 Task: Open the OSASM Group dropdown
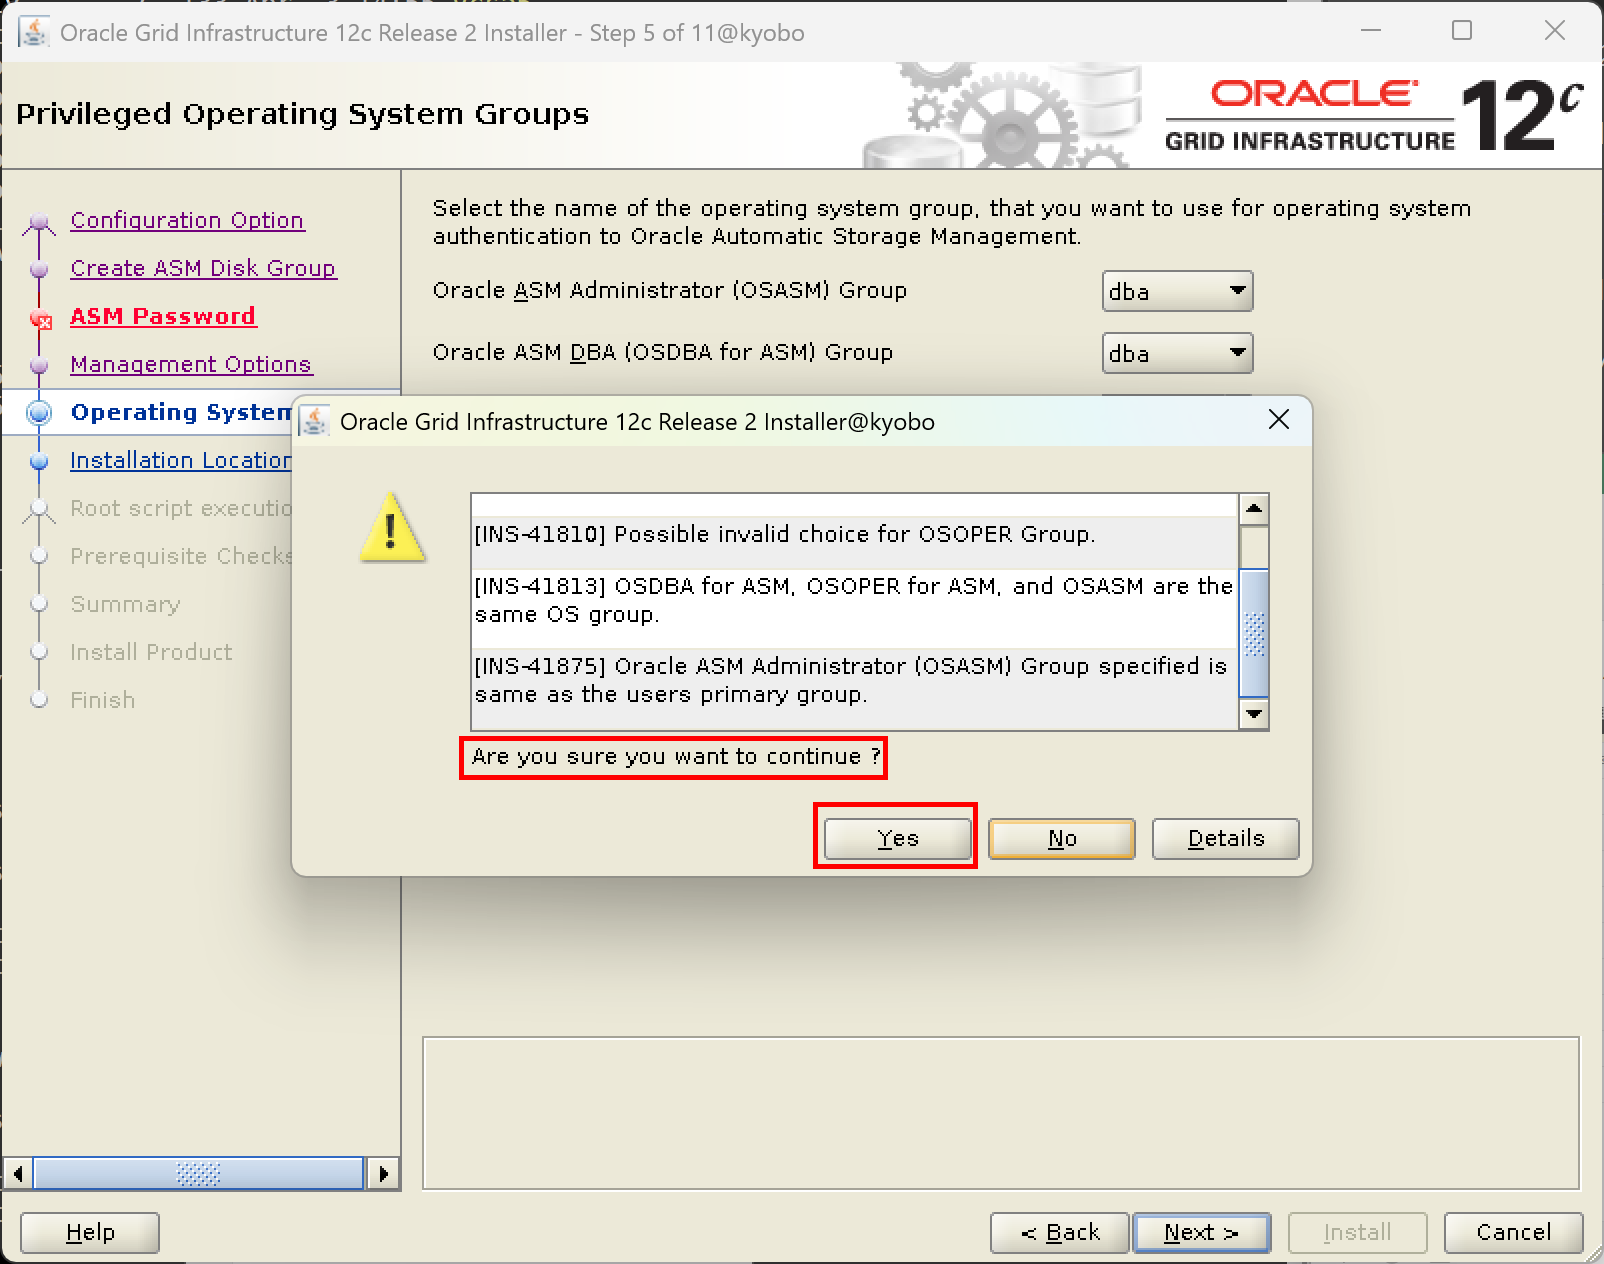tap(1177, 291)
